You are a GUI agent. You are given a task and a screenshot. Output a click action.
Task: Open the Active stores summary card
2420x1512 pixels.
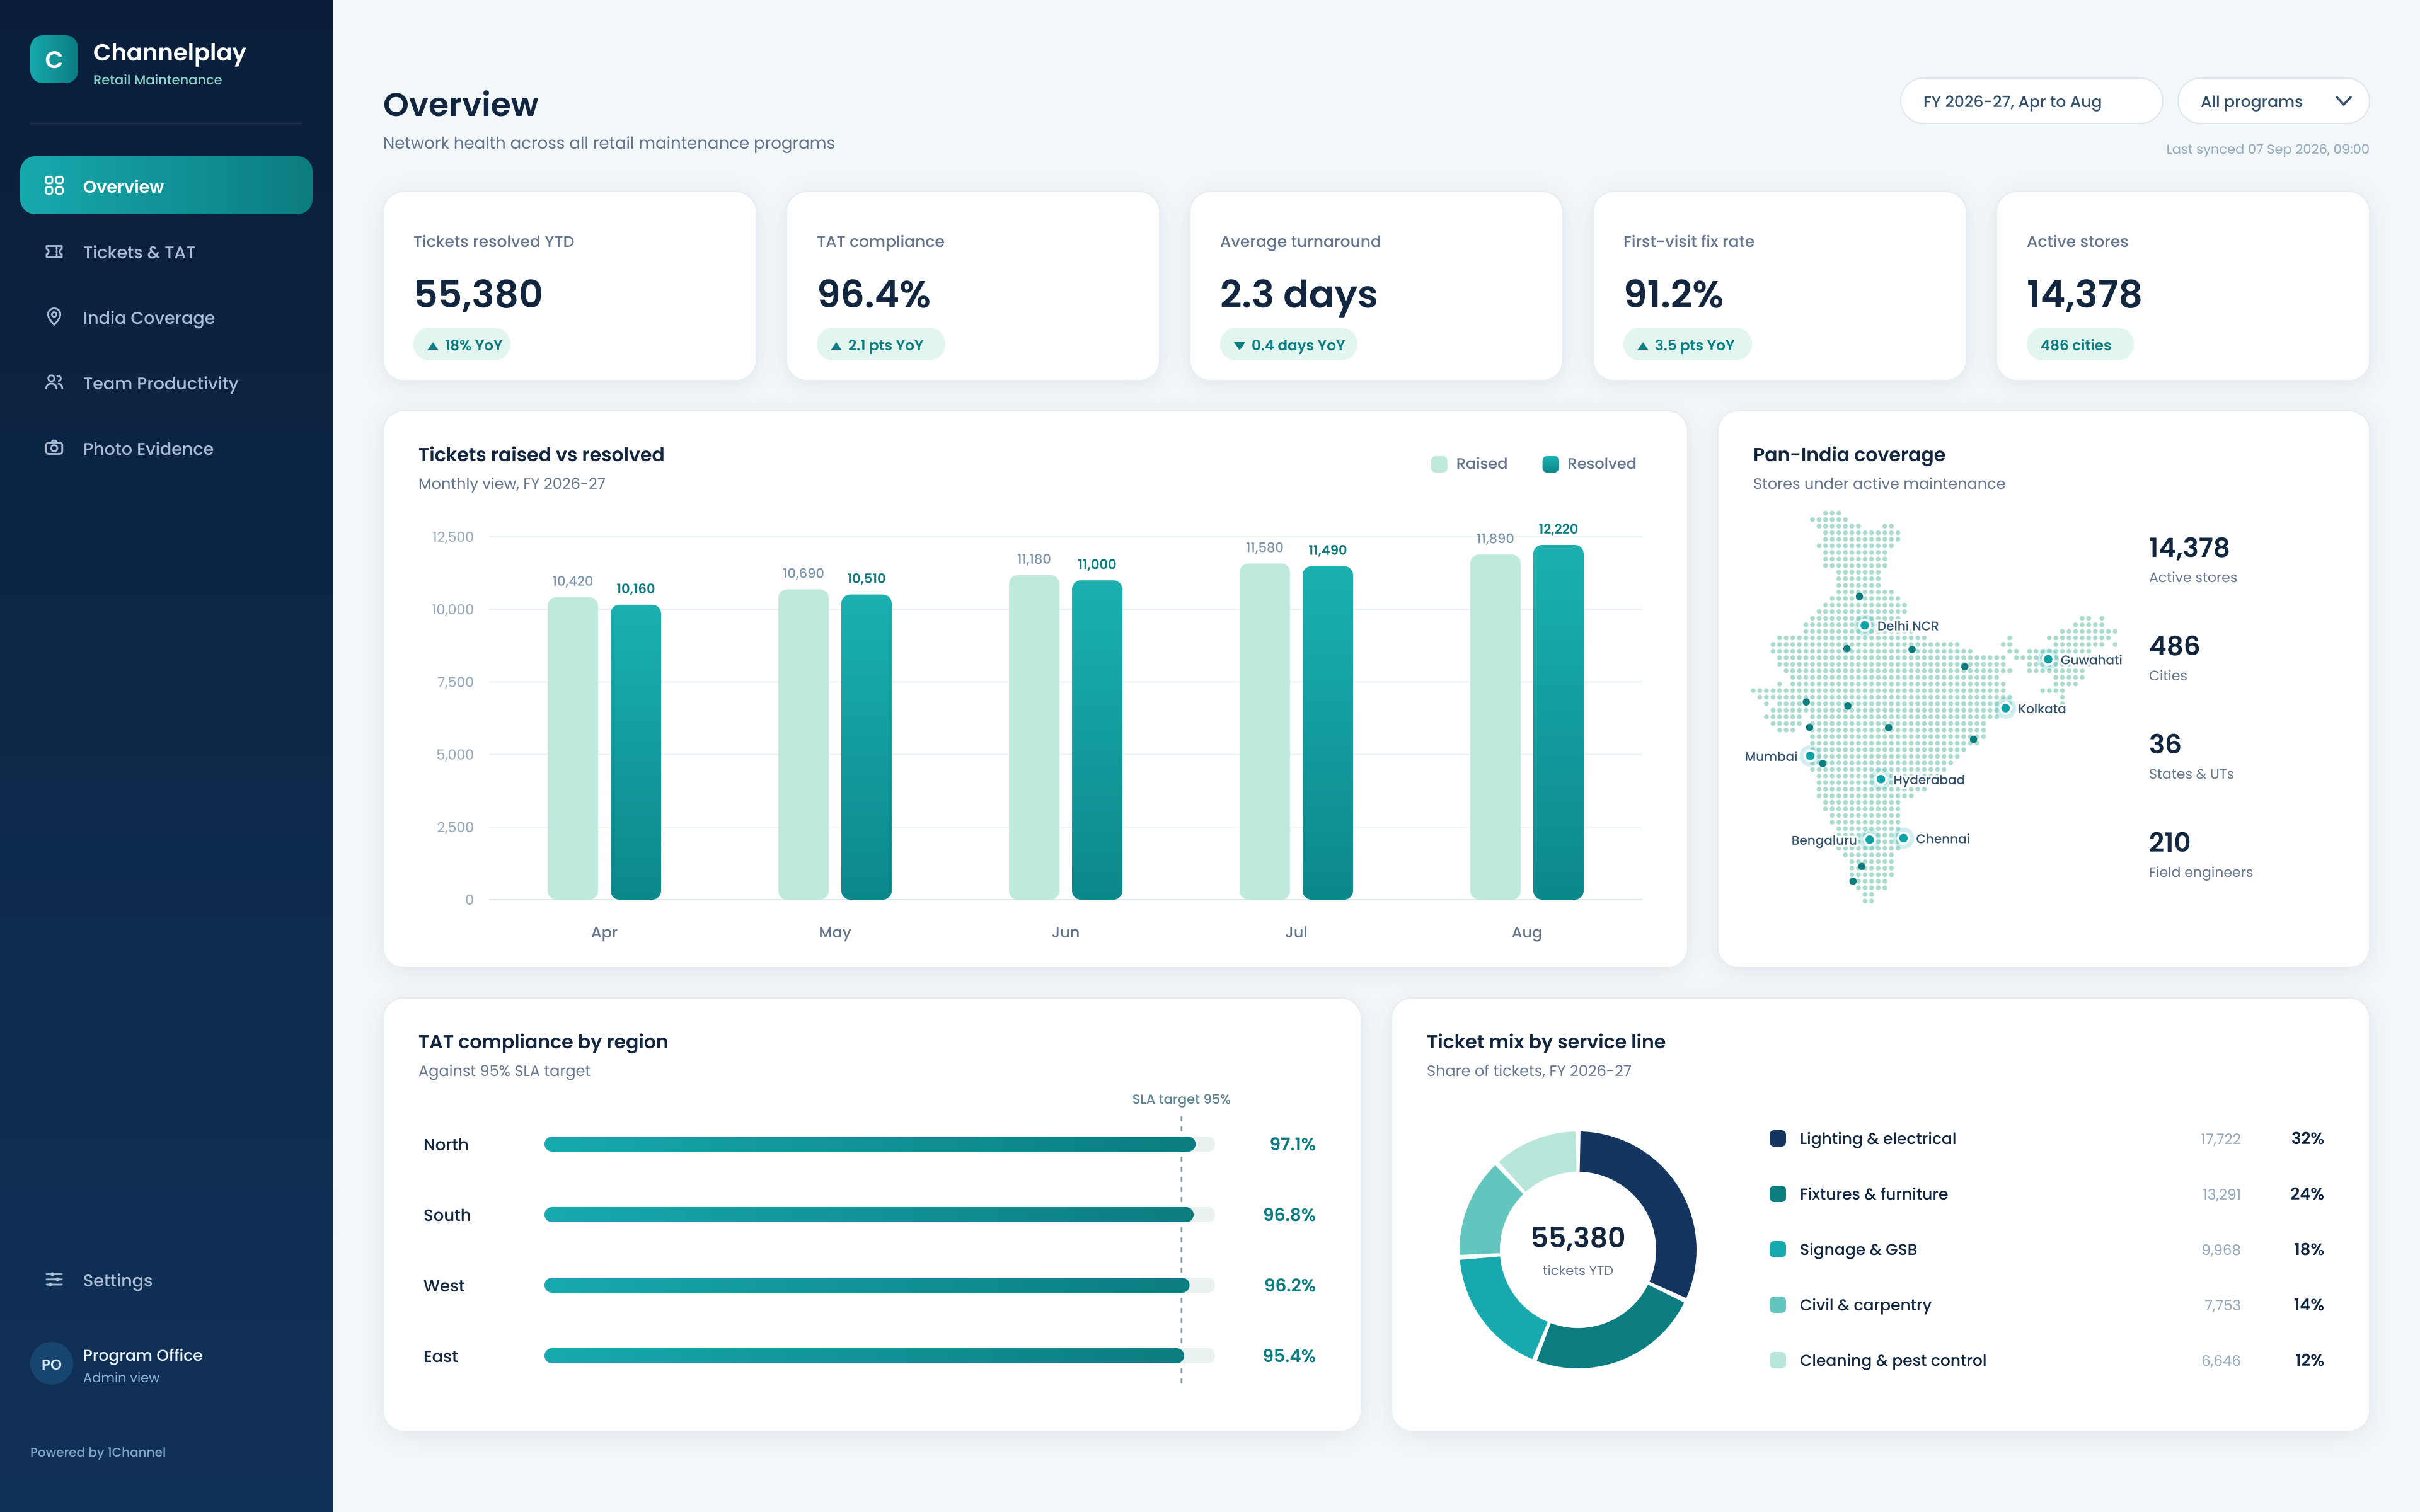click(x=2182, y=286)
